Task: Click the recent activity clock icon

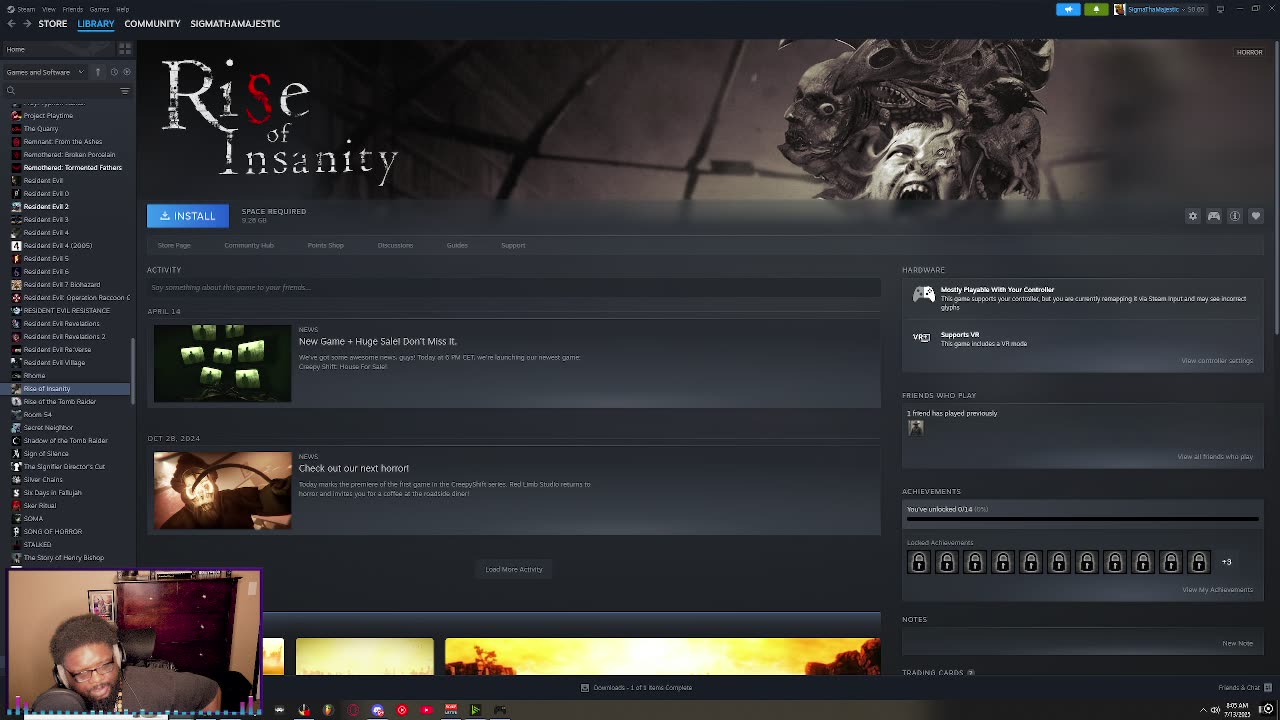Action: (x=113, y=72)
